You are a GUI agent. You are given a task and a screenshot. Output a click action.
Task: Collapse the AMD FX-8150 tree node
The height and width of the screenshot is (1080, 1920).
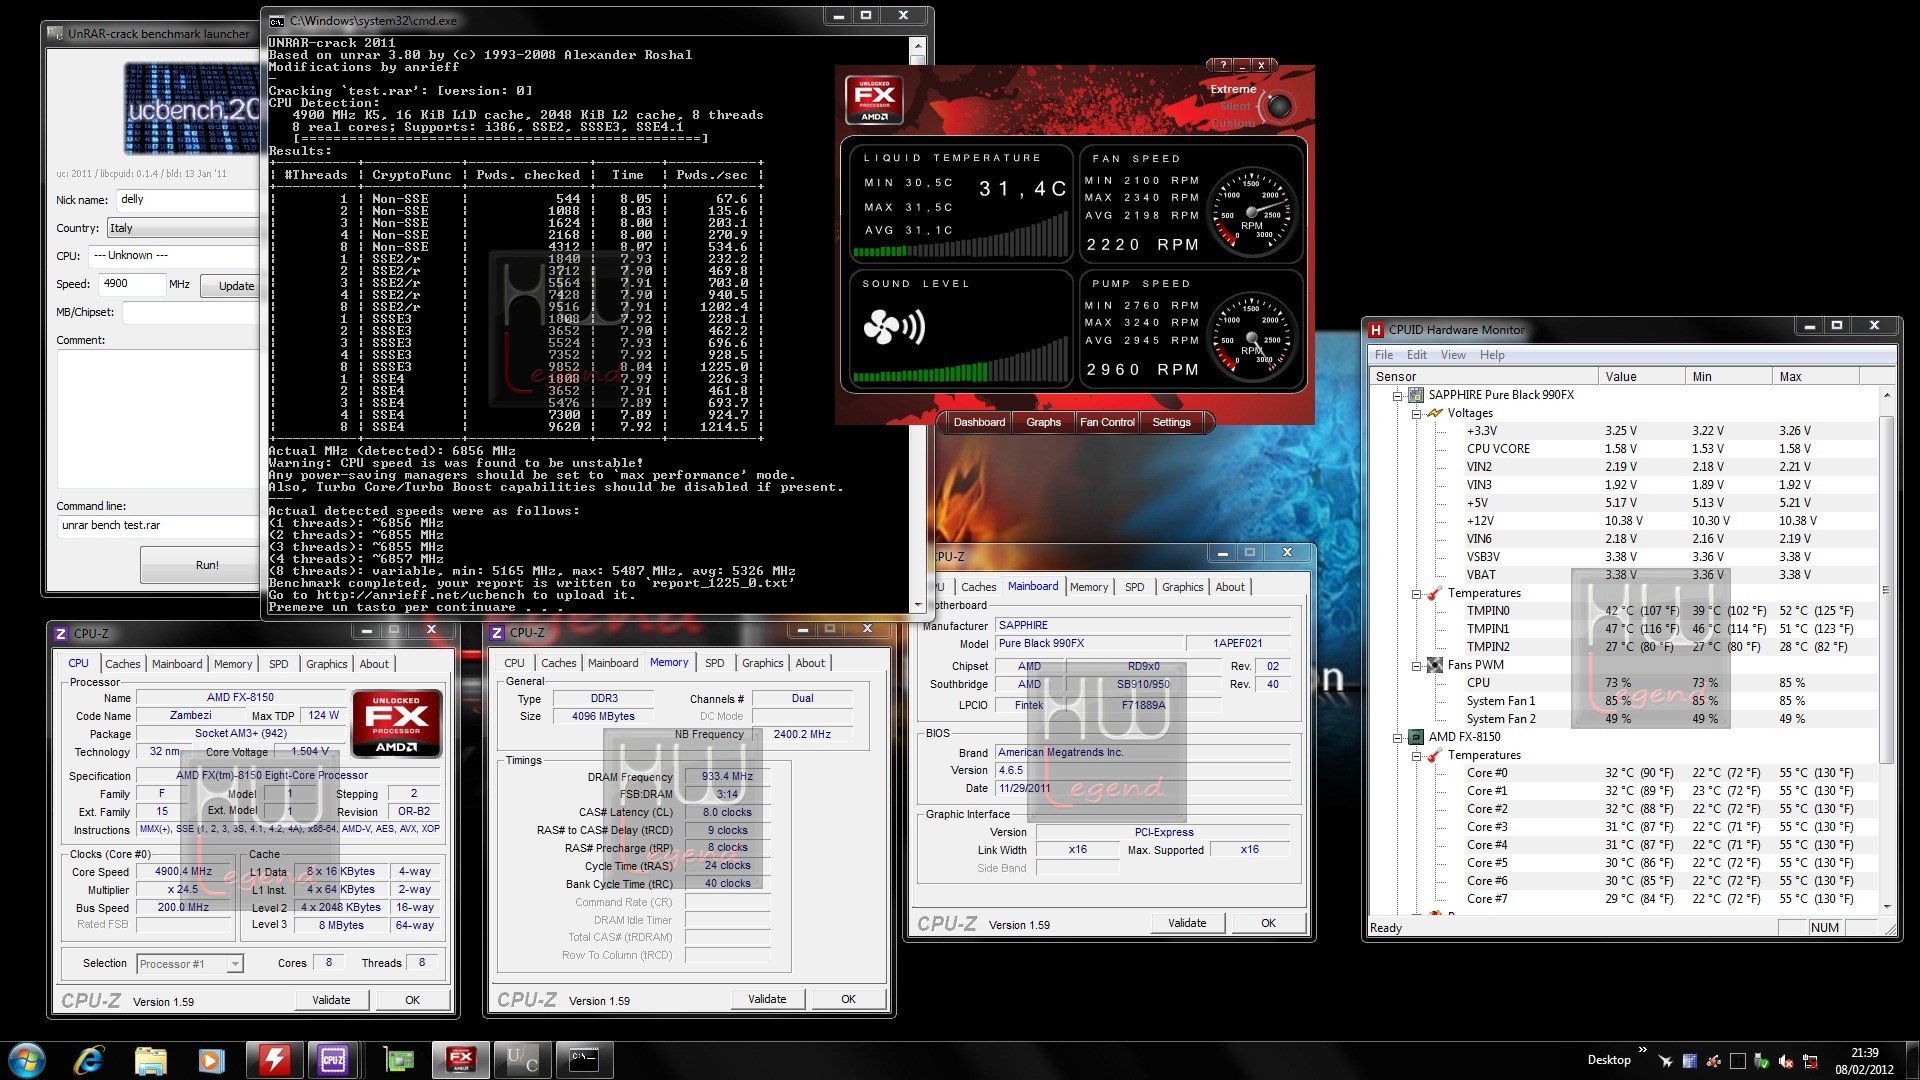pos(1398,737)
